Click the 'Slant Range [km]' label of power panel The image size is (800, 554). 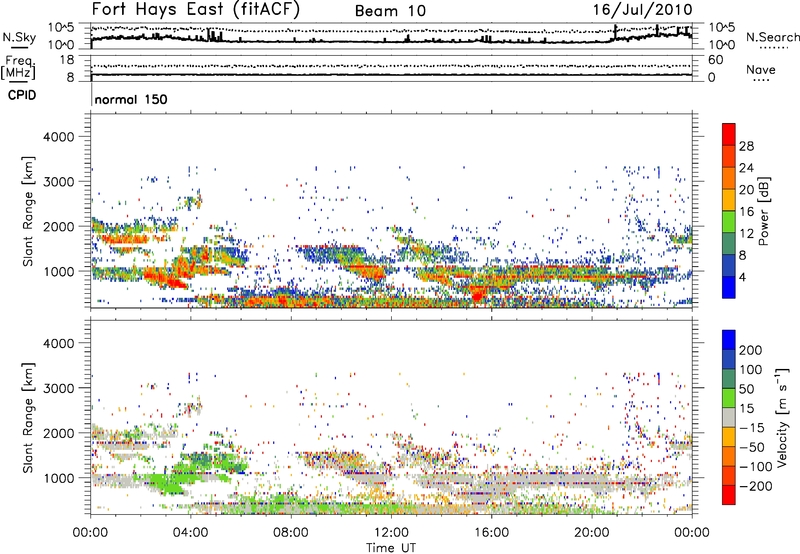click(x=28, y=211)
